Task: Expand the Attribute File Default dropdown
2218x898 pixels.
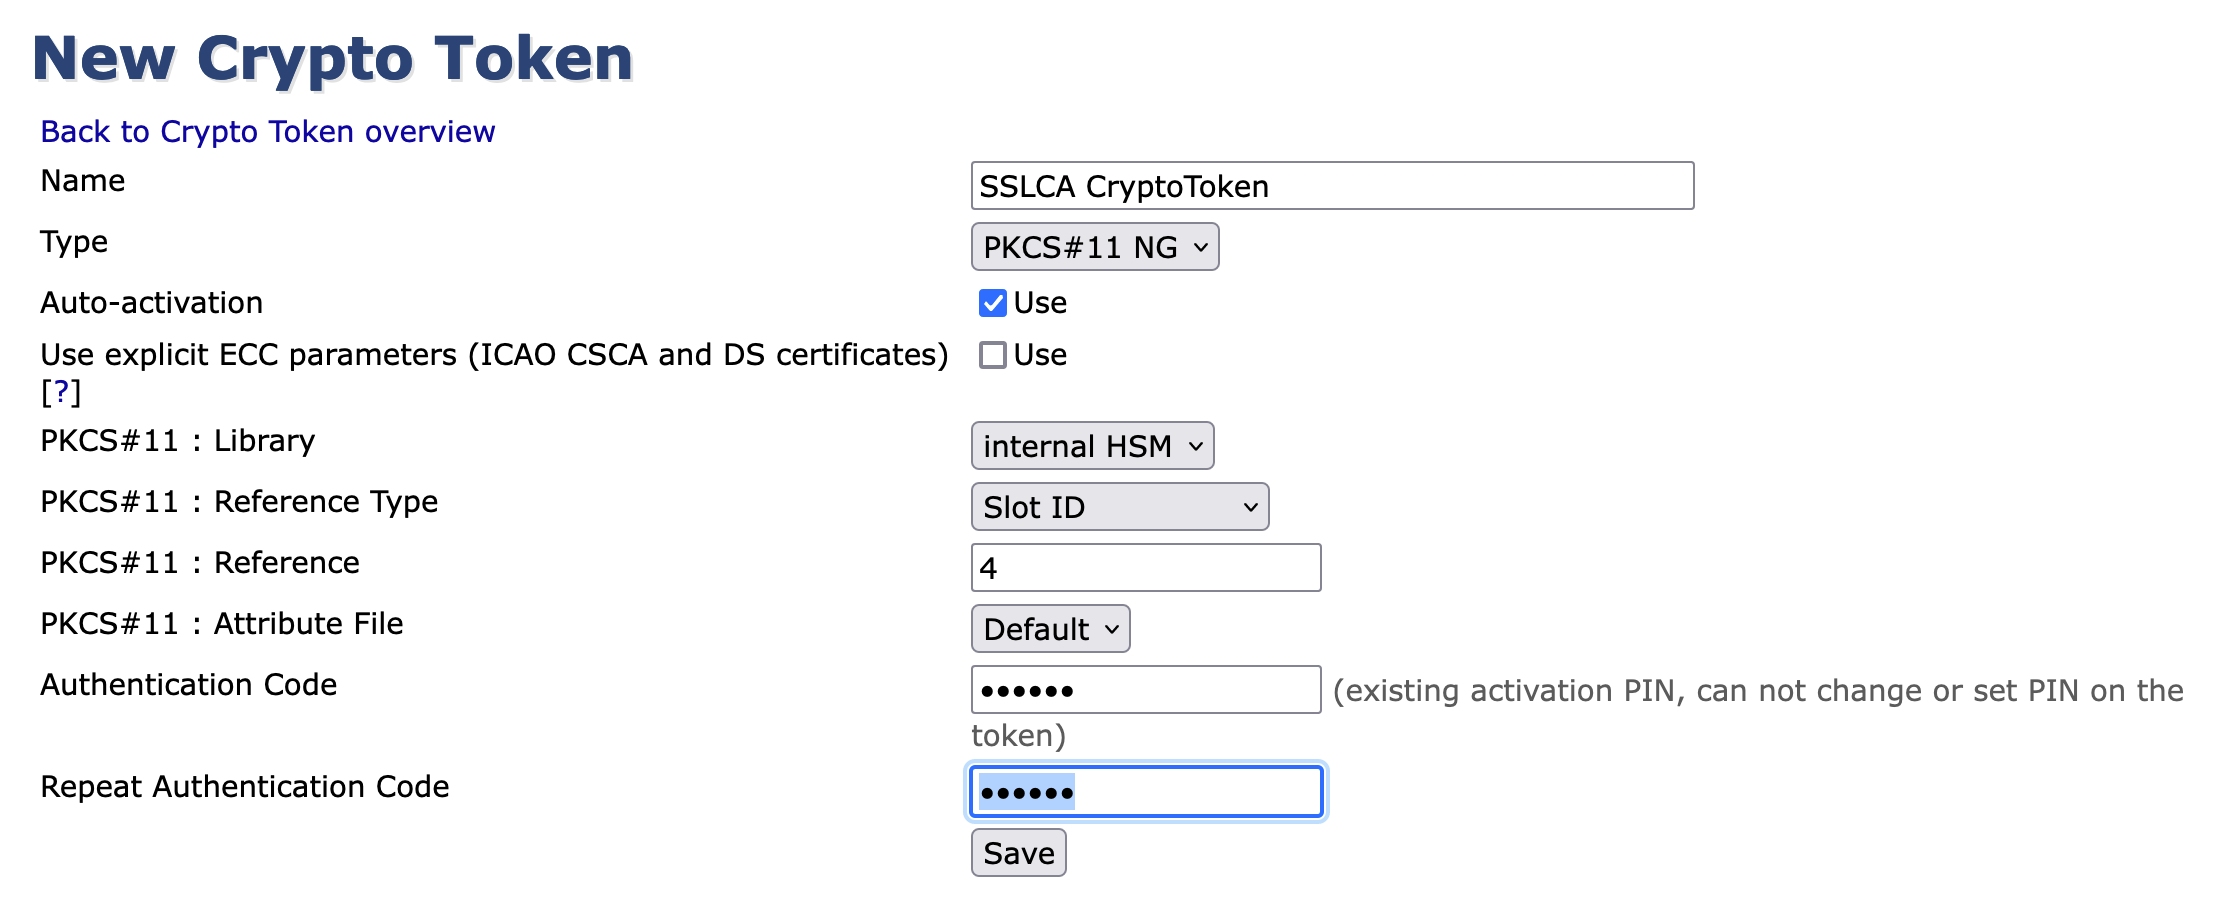Action: [1050, 629]
